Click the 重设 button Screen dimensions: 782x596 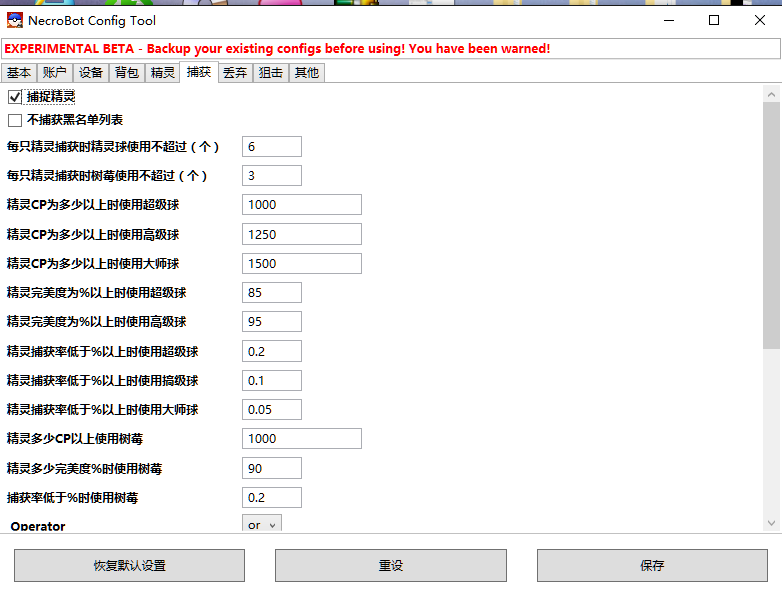391,566
